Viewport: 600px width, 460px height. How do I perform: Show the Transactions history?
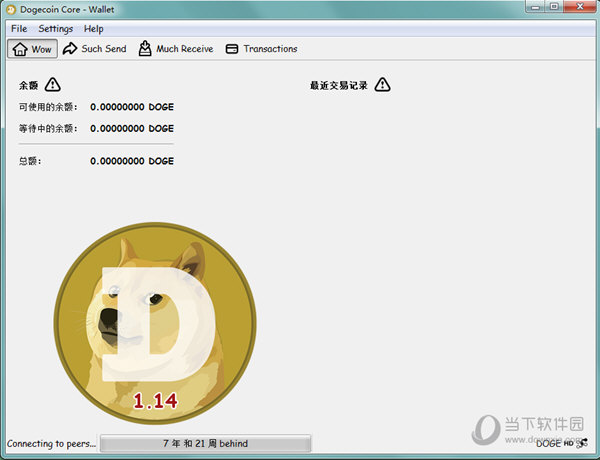coord(261,49)
